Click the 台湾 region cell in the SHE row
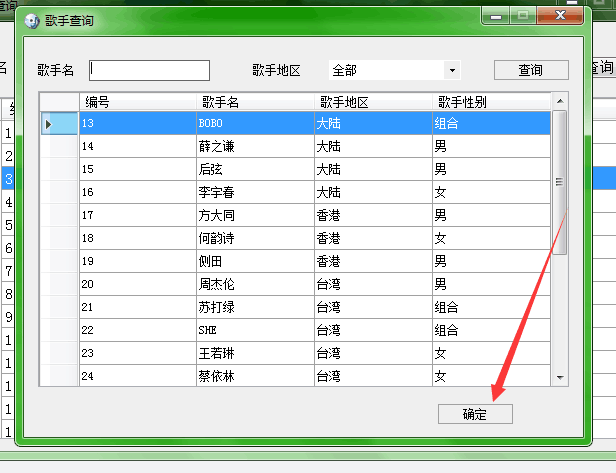Screen dimensions: 616x473 point(373,330)
